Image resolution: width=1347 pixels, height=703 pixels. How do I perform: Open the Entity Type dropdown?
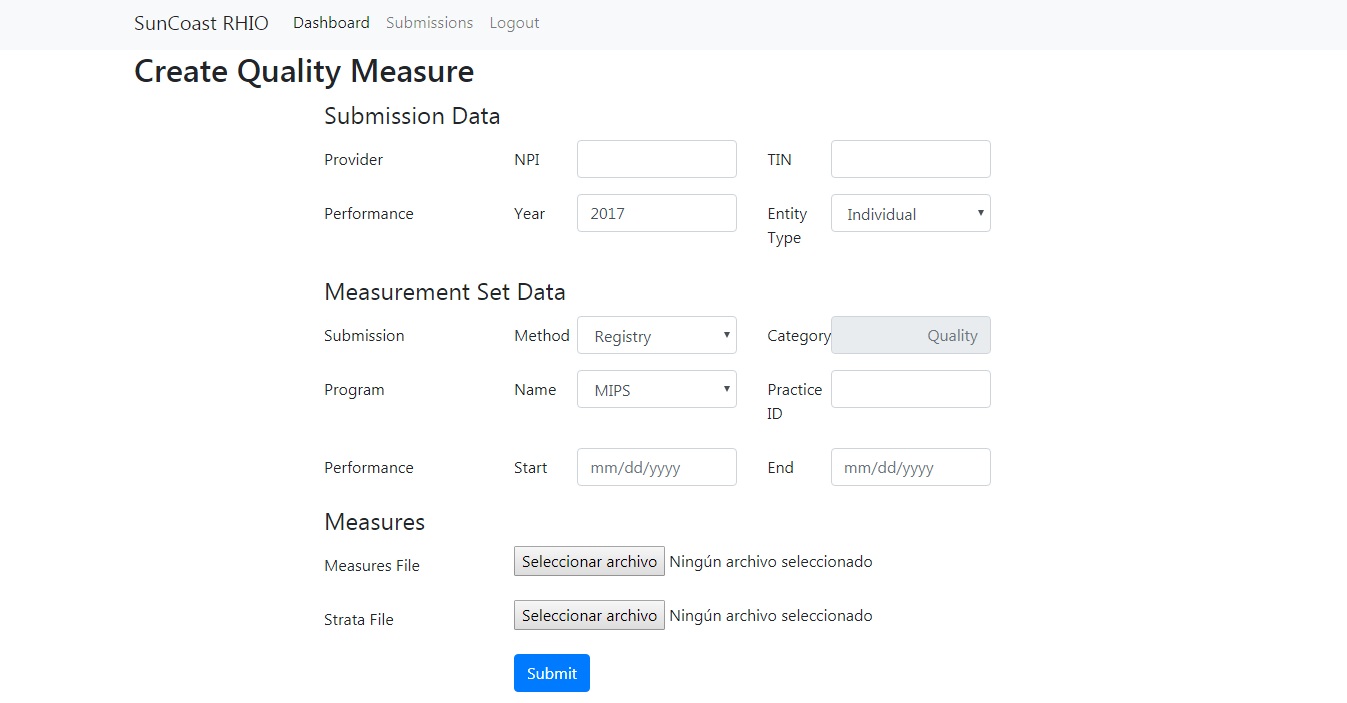(911, 213)
